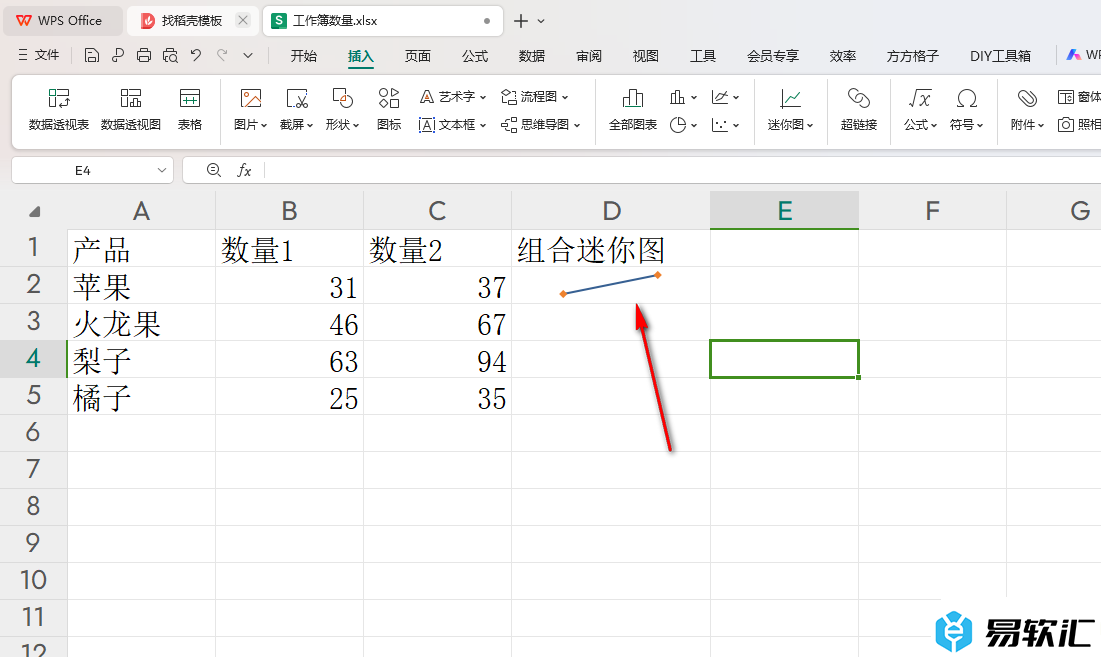Click into the formula bar input
This screenshot has height=657, width=1101.
coord(681,170)
